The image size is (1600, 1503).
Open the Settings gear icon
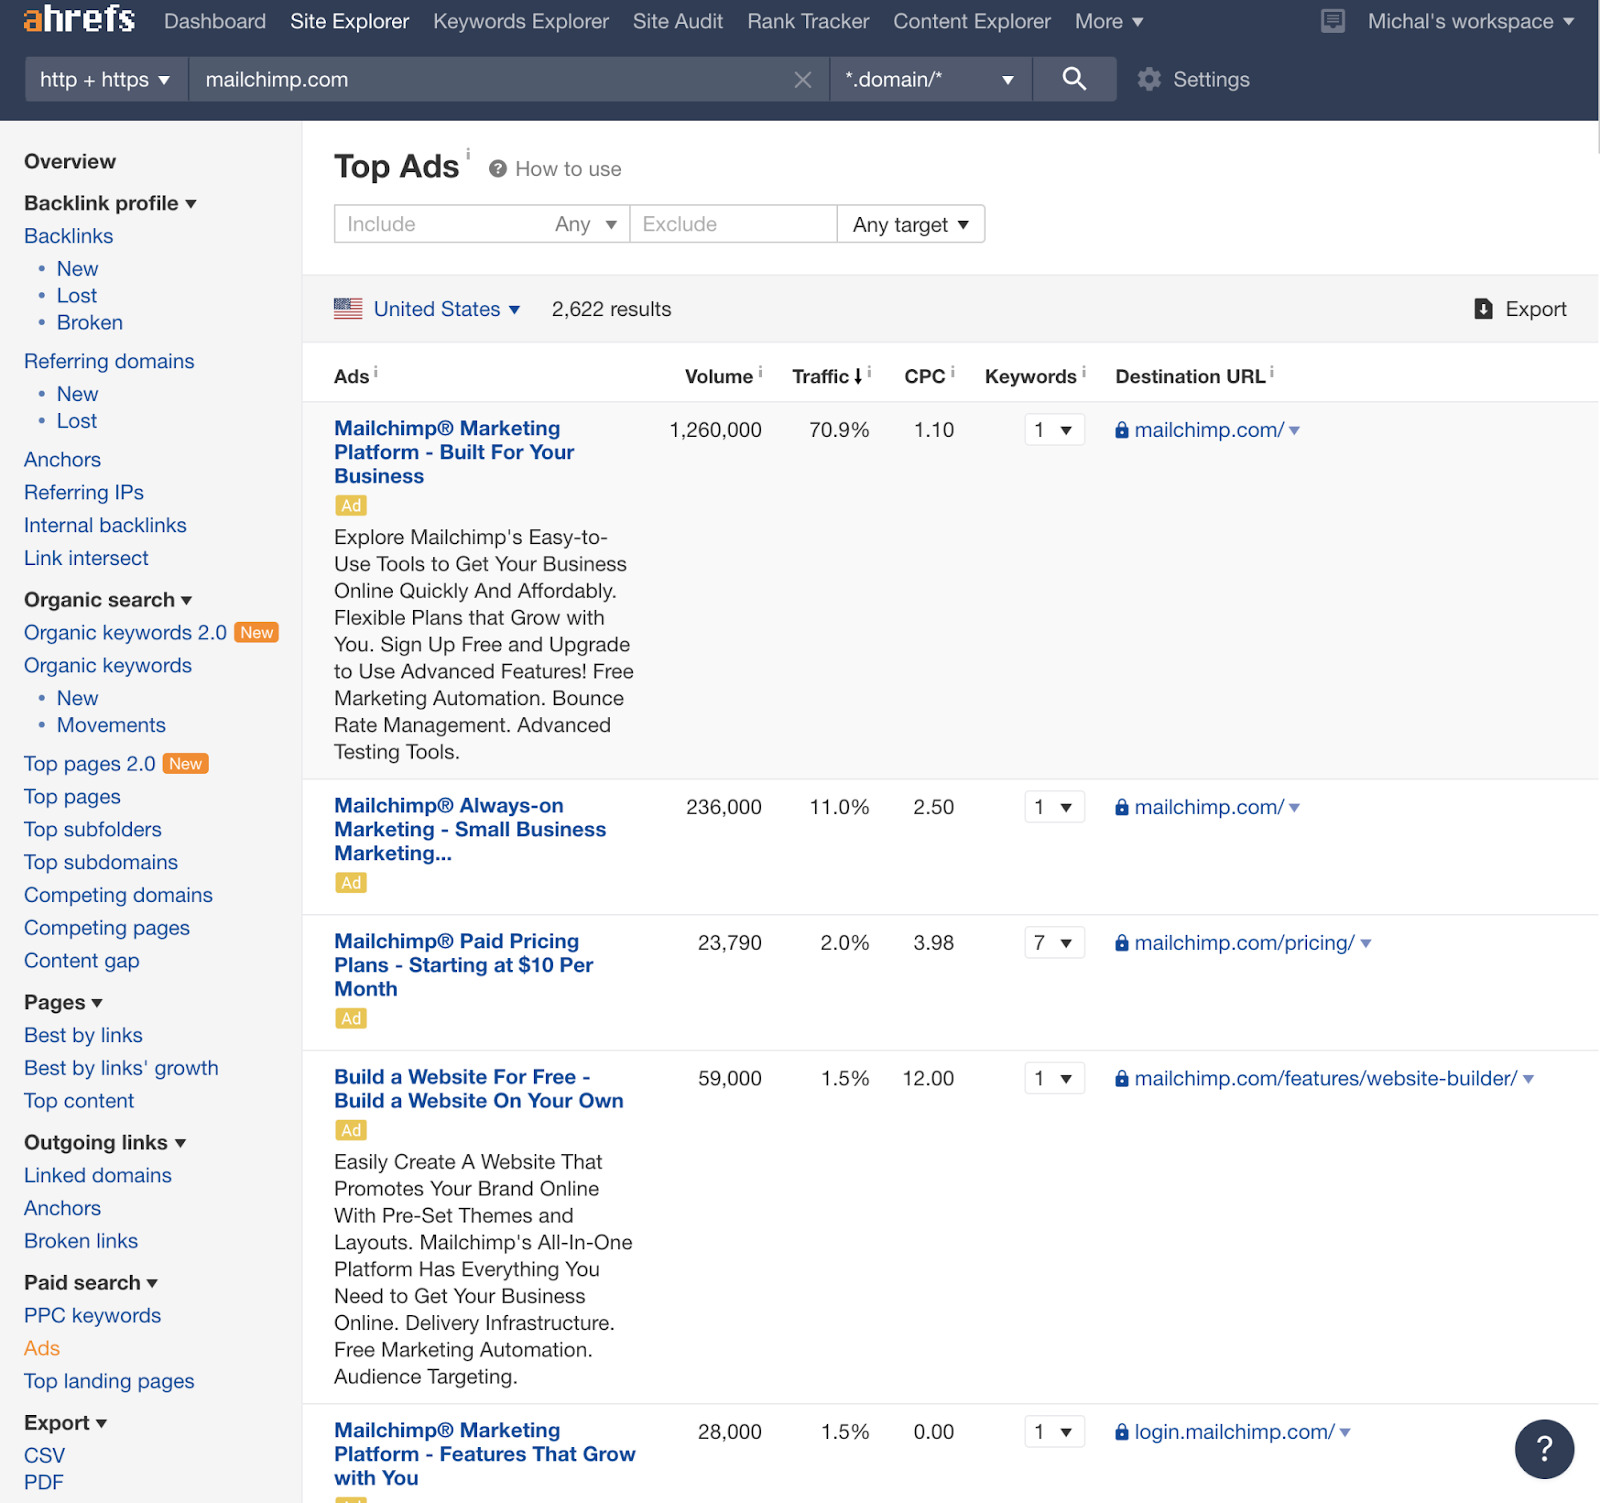1149,80
